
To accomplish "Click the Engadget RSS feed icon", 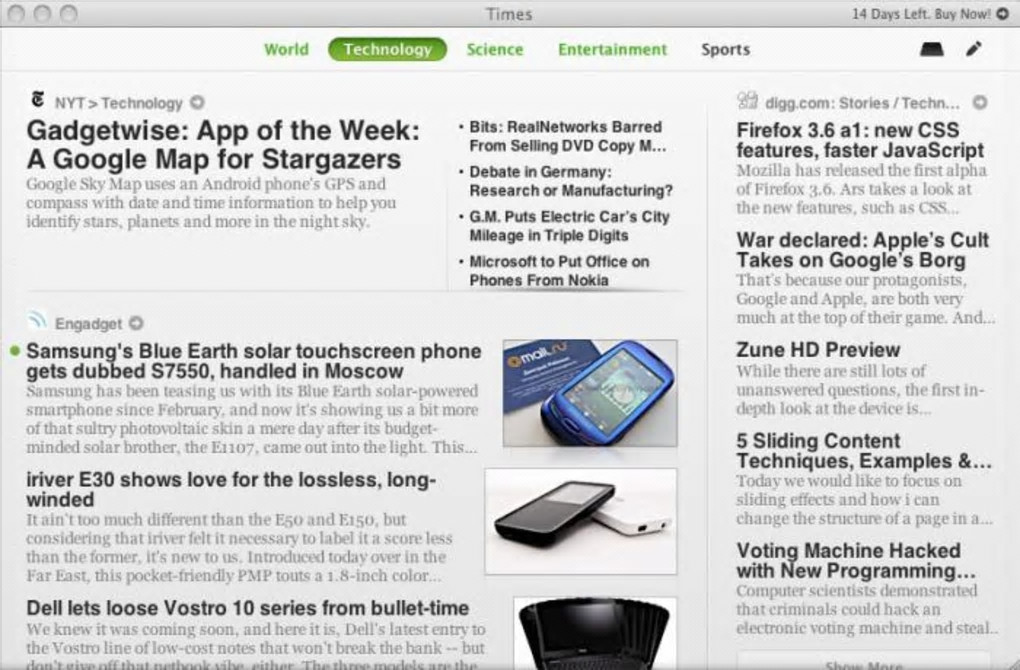I will click(x=38, y=320).
